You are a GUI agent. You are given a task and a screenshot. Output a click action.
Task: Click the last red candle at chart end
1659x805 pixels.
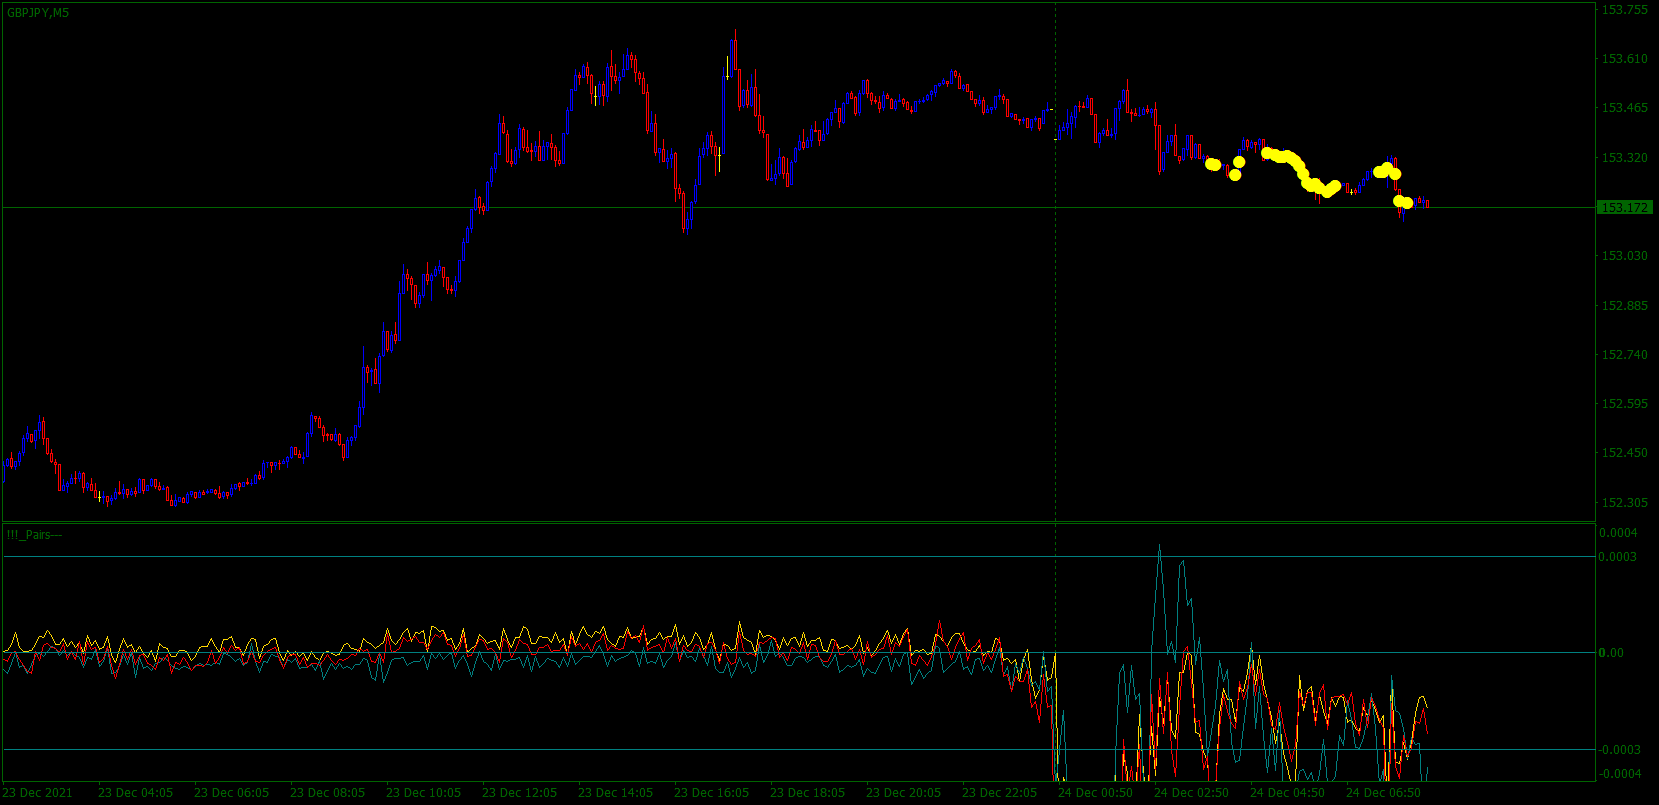[1427, 204]
